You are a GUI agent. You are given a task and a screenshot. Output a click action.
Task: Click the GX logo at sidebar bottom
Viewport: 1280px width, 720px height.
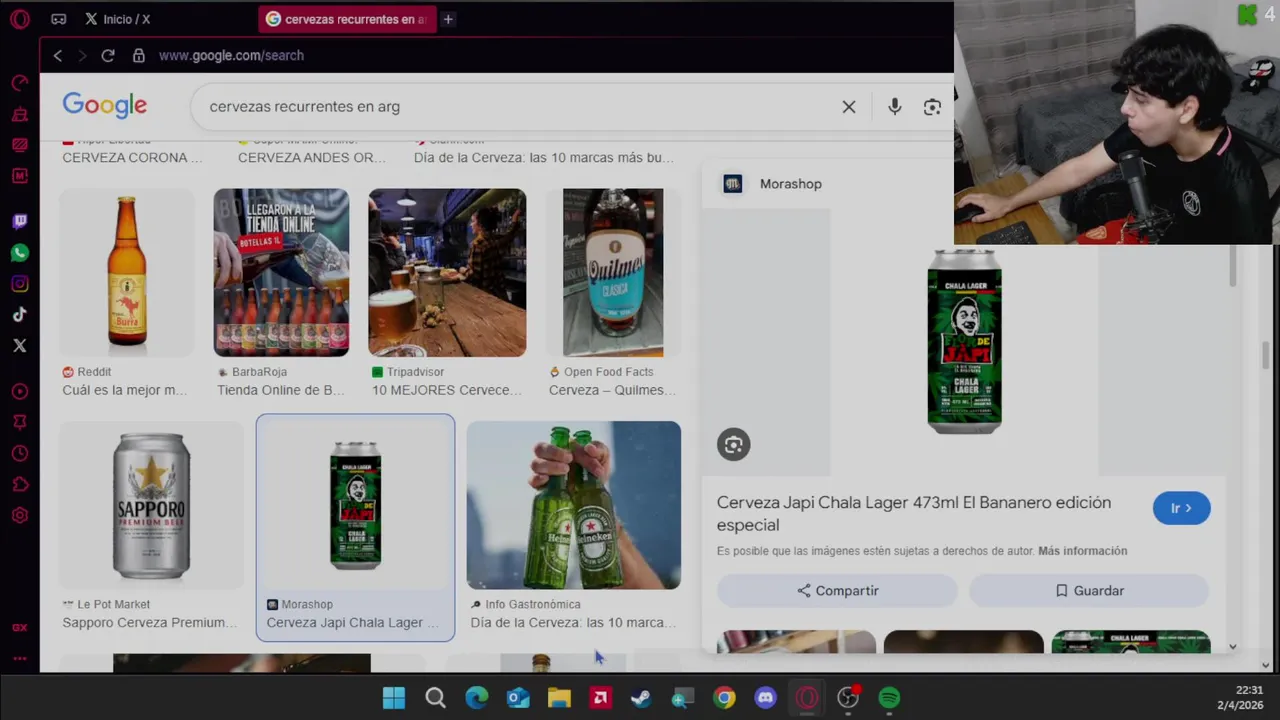point(19,628)
